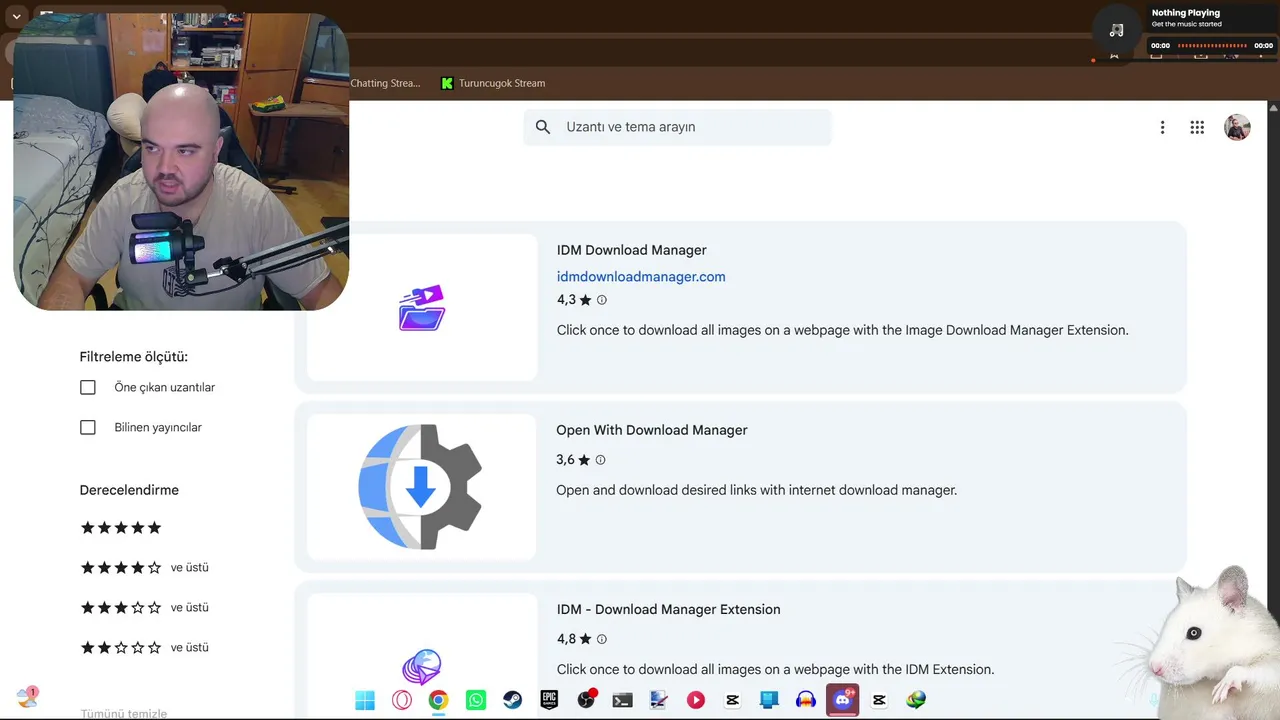Image resolution: width=1280 pixels, height=720 pixels.
Task: Select the four stars 've üstü' rating filter
Action: click(145, 567)
